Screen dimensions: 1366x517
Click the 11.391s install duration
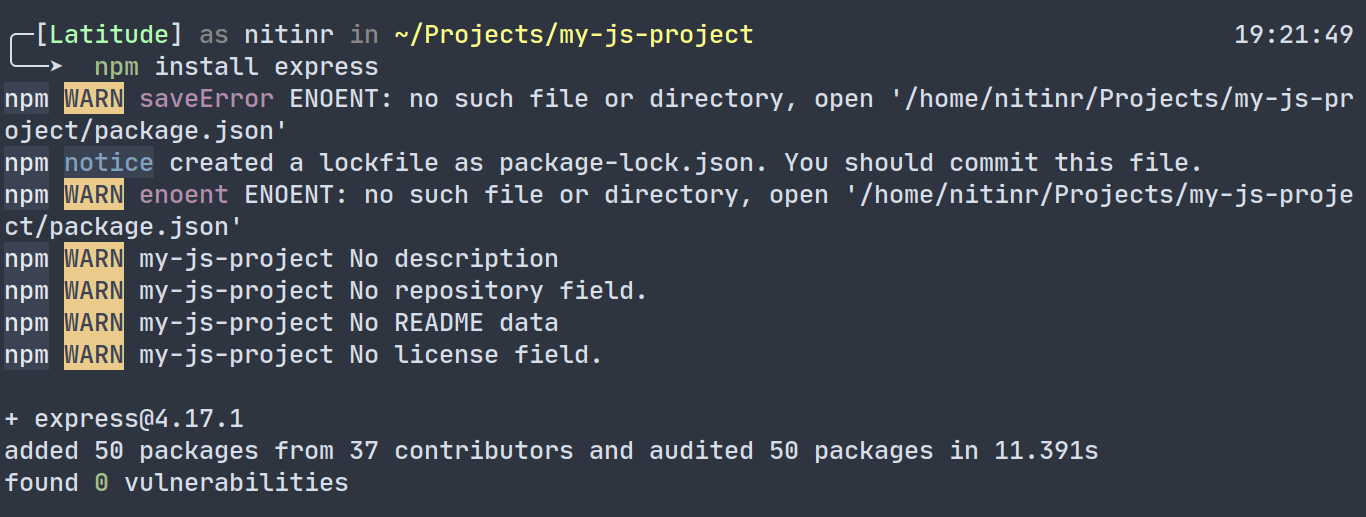coord(1046,451)
